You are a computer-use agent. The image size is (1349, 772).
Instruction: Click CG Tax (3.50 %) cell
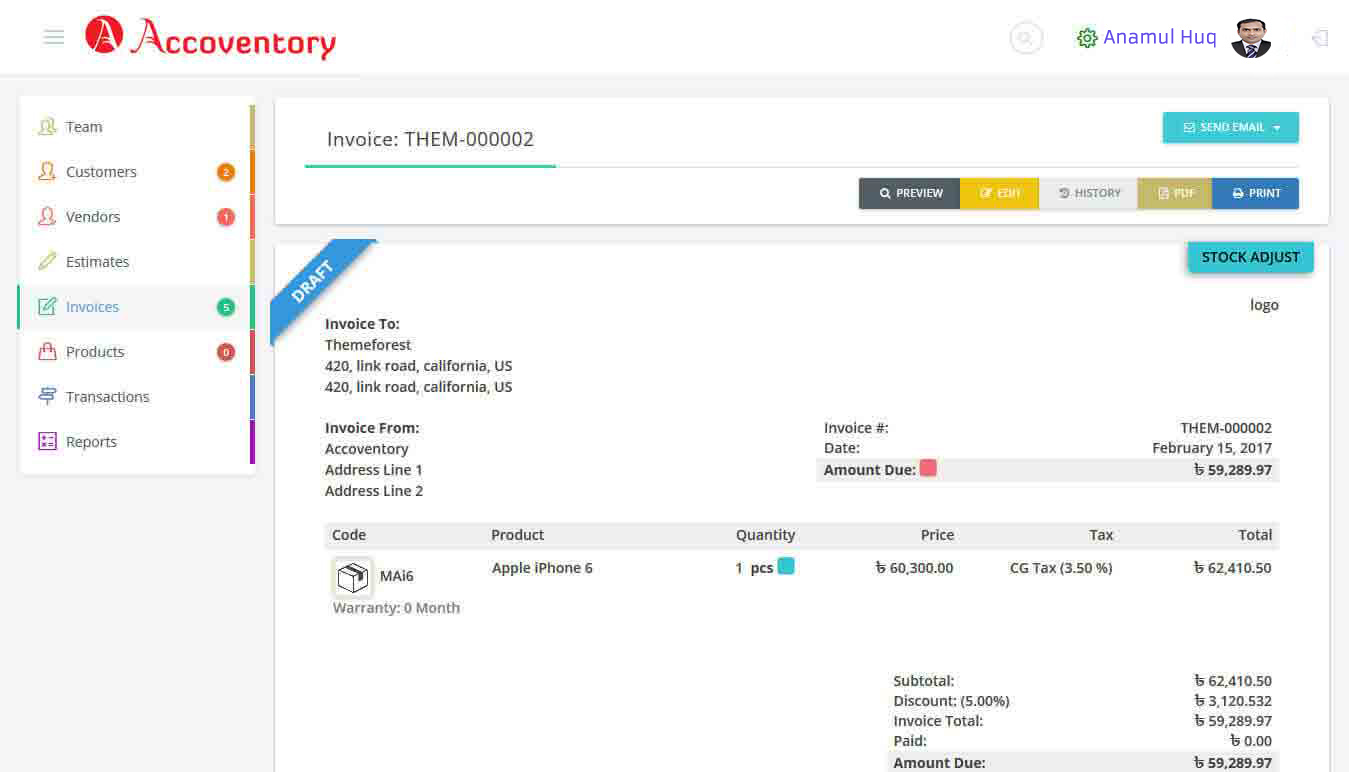(x=1061, y=568)
